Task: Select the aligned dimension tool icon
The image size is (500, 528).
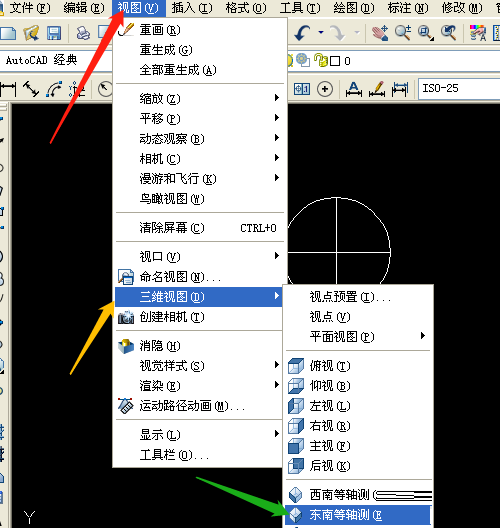Action: (x=31, y=89)
